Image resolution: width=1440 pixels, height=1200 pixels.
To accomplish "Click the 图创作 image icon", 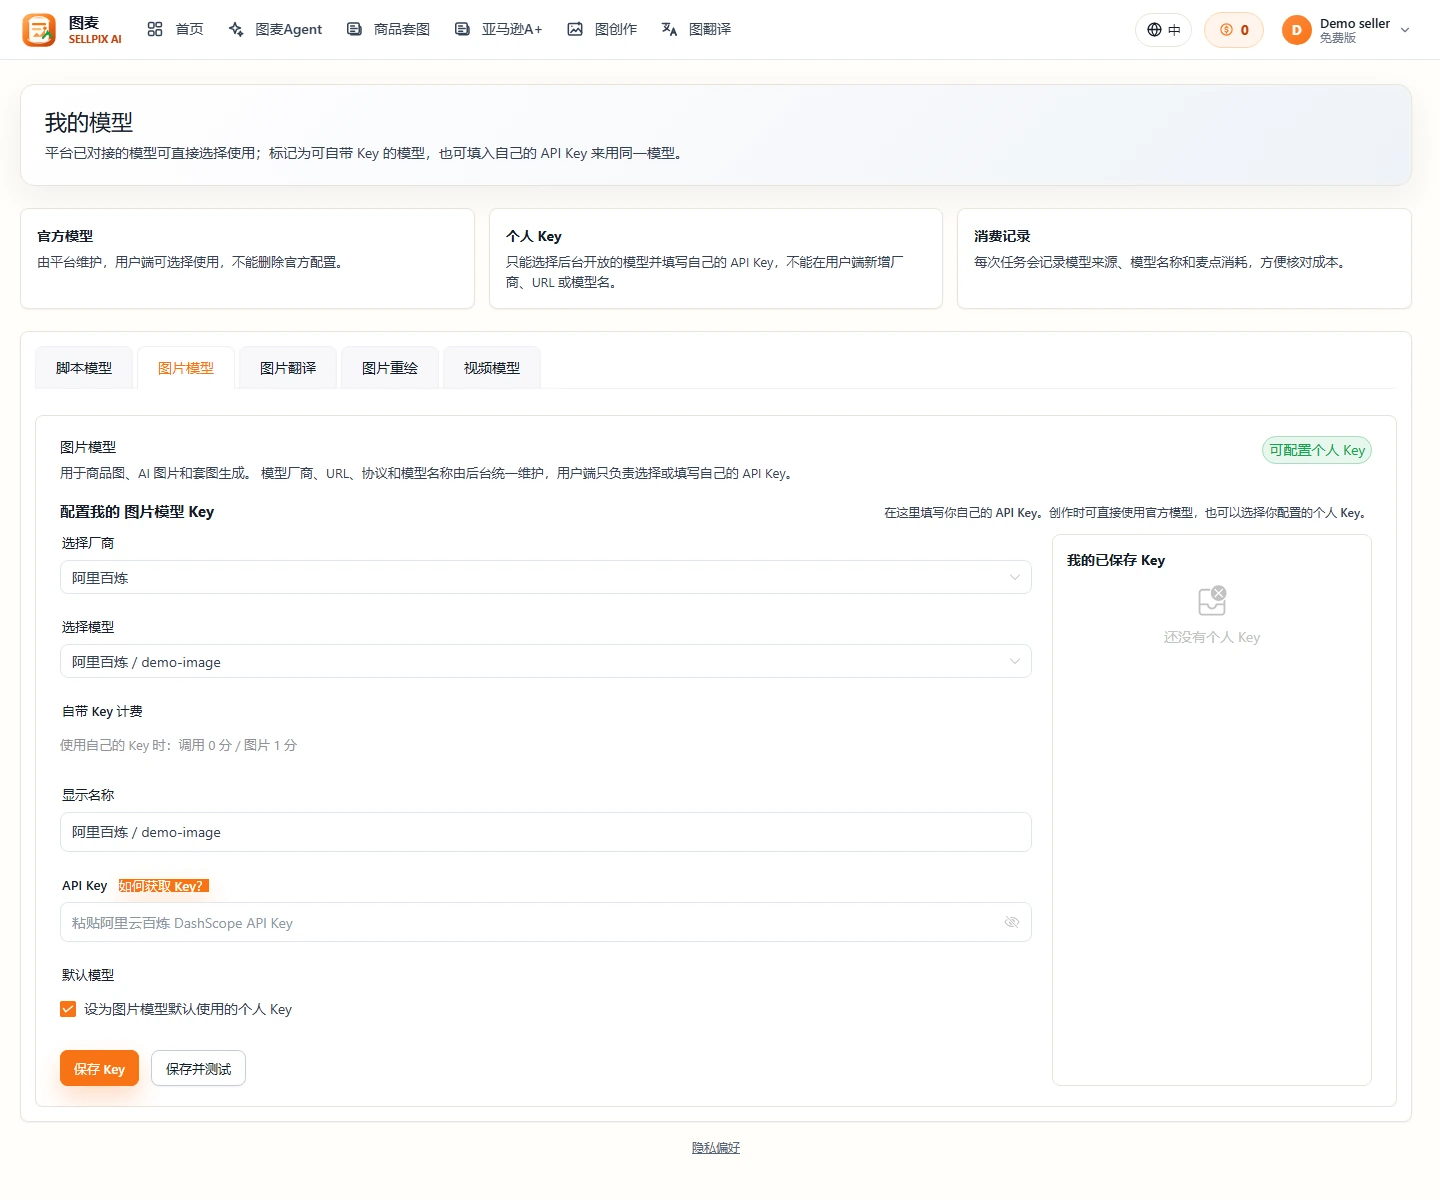I will pyautogui.click(x=575, y=30).
